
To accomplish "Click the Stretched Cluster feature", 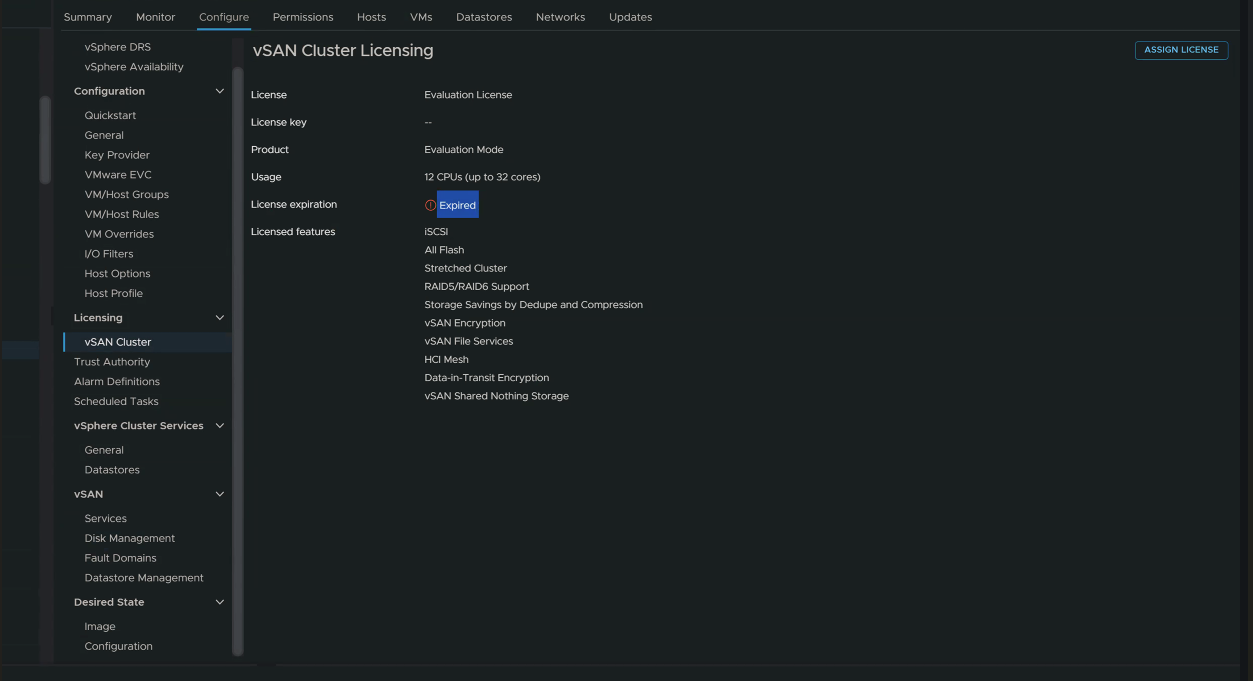I will pos(466,268).
